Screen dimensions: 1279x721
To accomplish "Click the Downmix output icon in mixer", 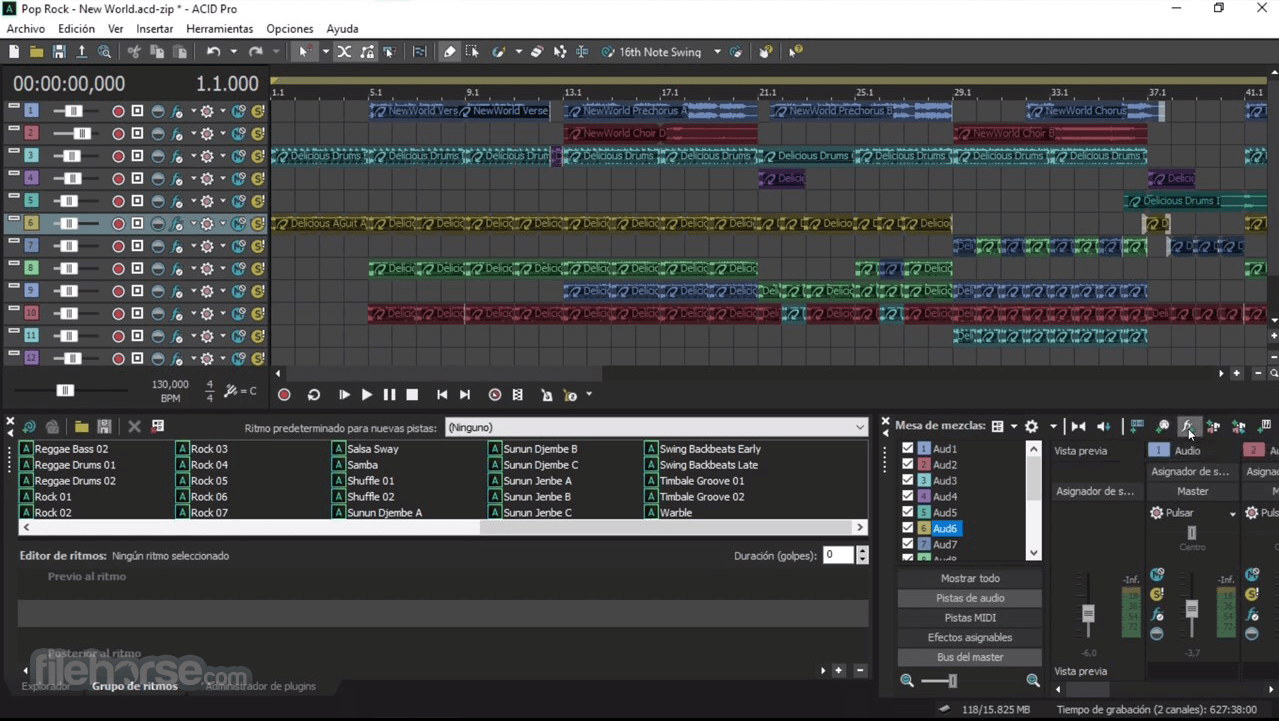I will click(x=1078, y=426).
